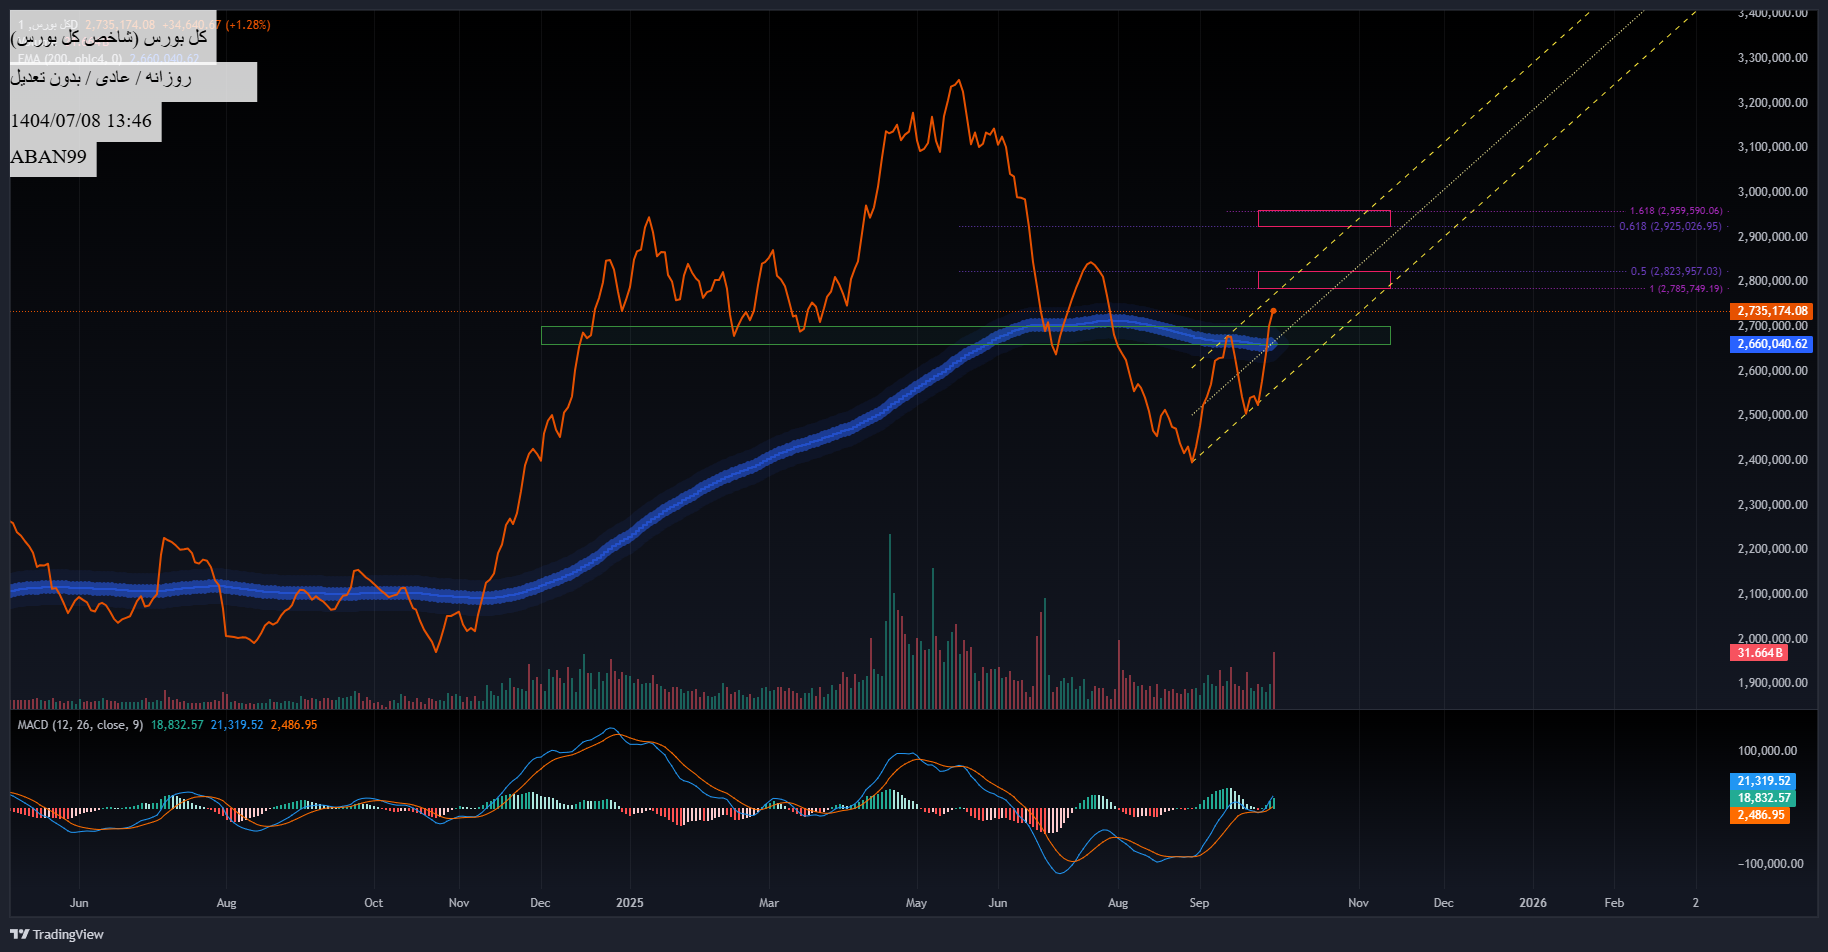Click the orange 2,486.95 MACD axis tag

coord(1760,815)
